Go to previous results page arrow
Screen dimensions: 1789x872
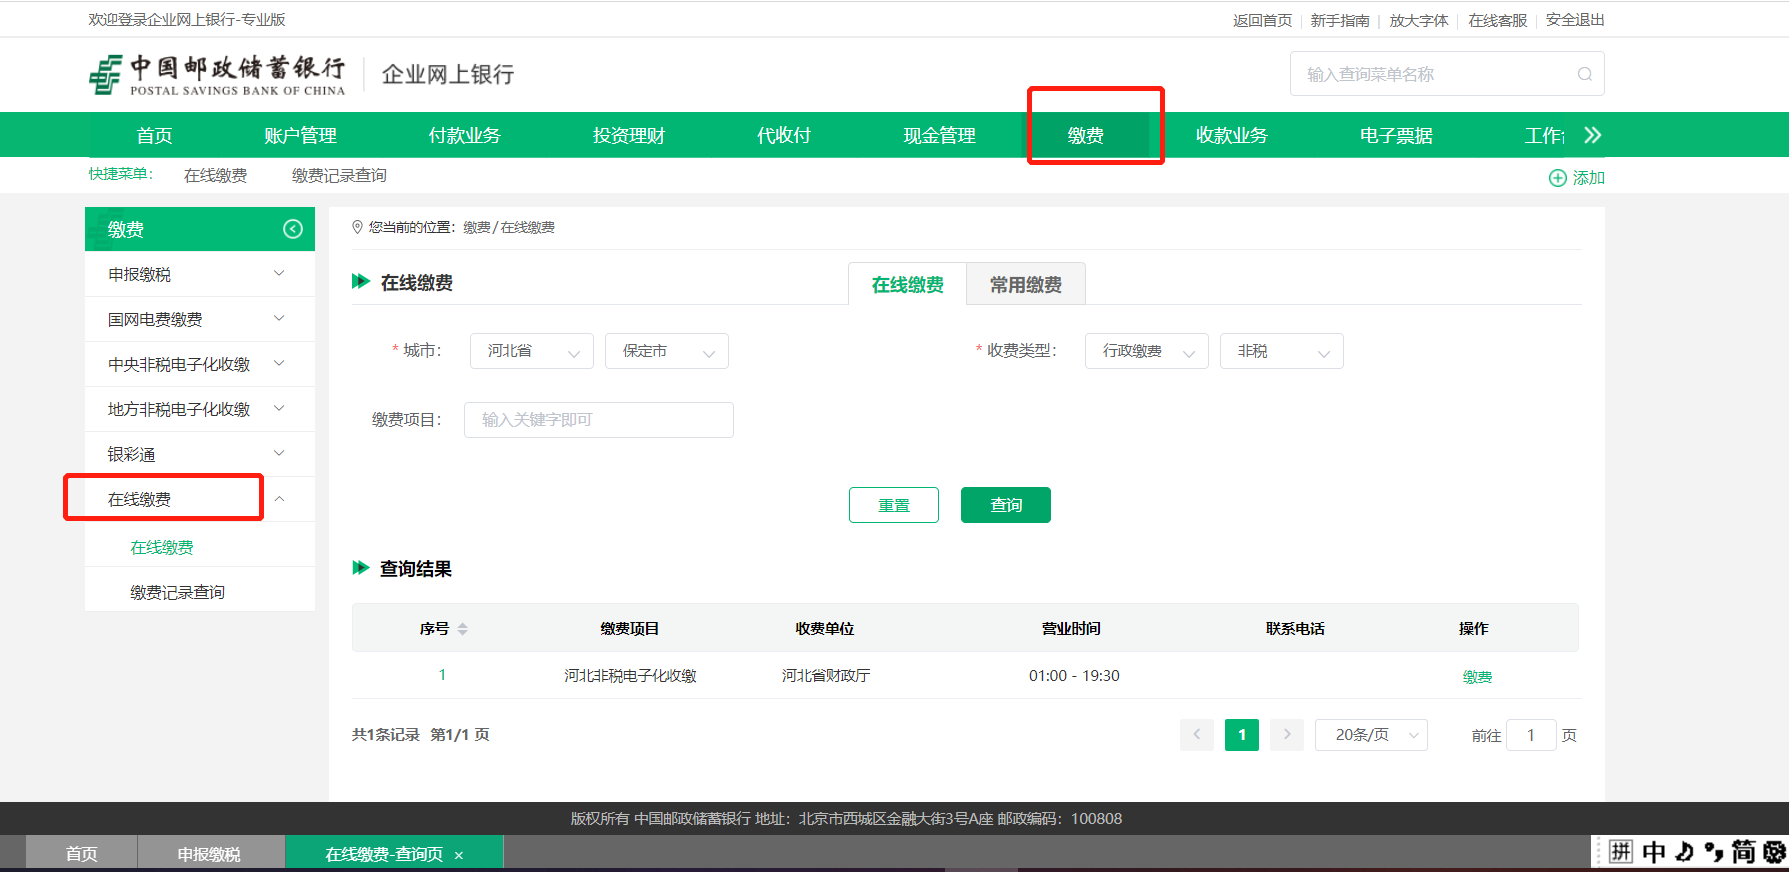[x=1196, y=735]
